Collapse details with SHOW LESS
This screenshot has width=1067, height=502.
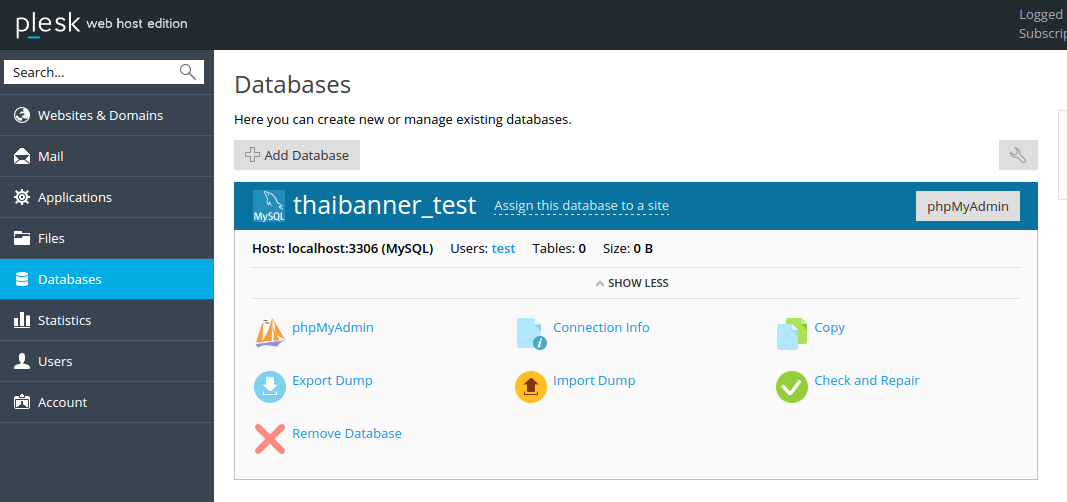click(x=632, y=283)
